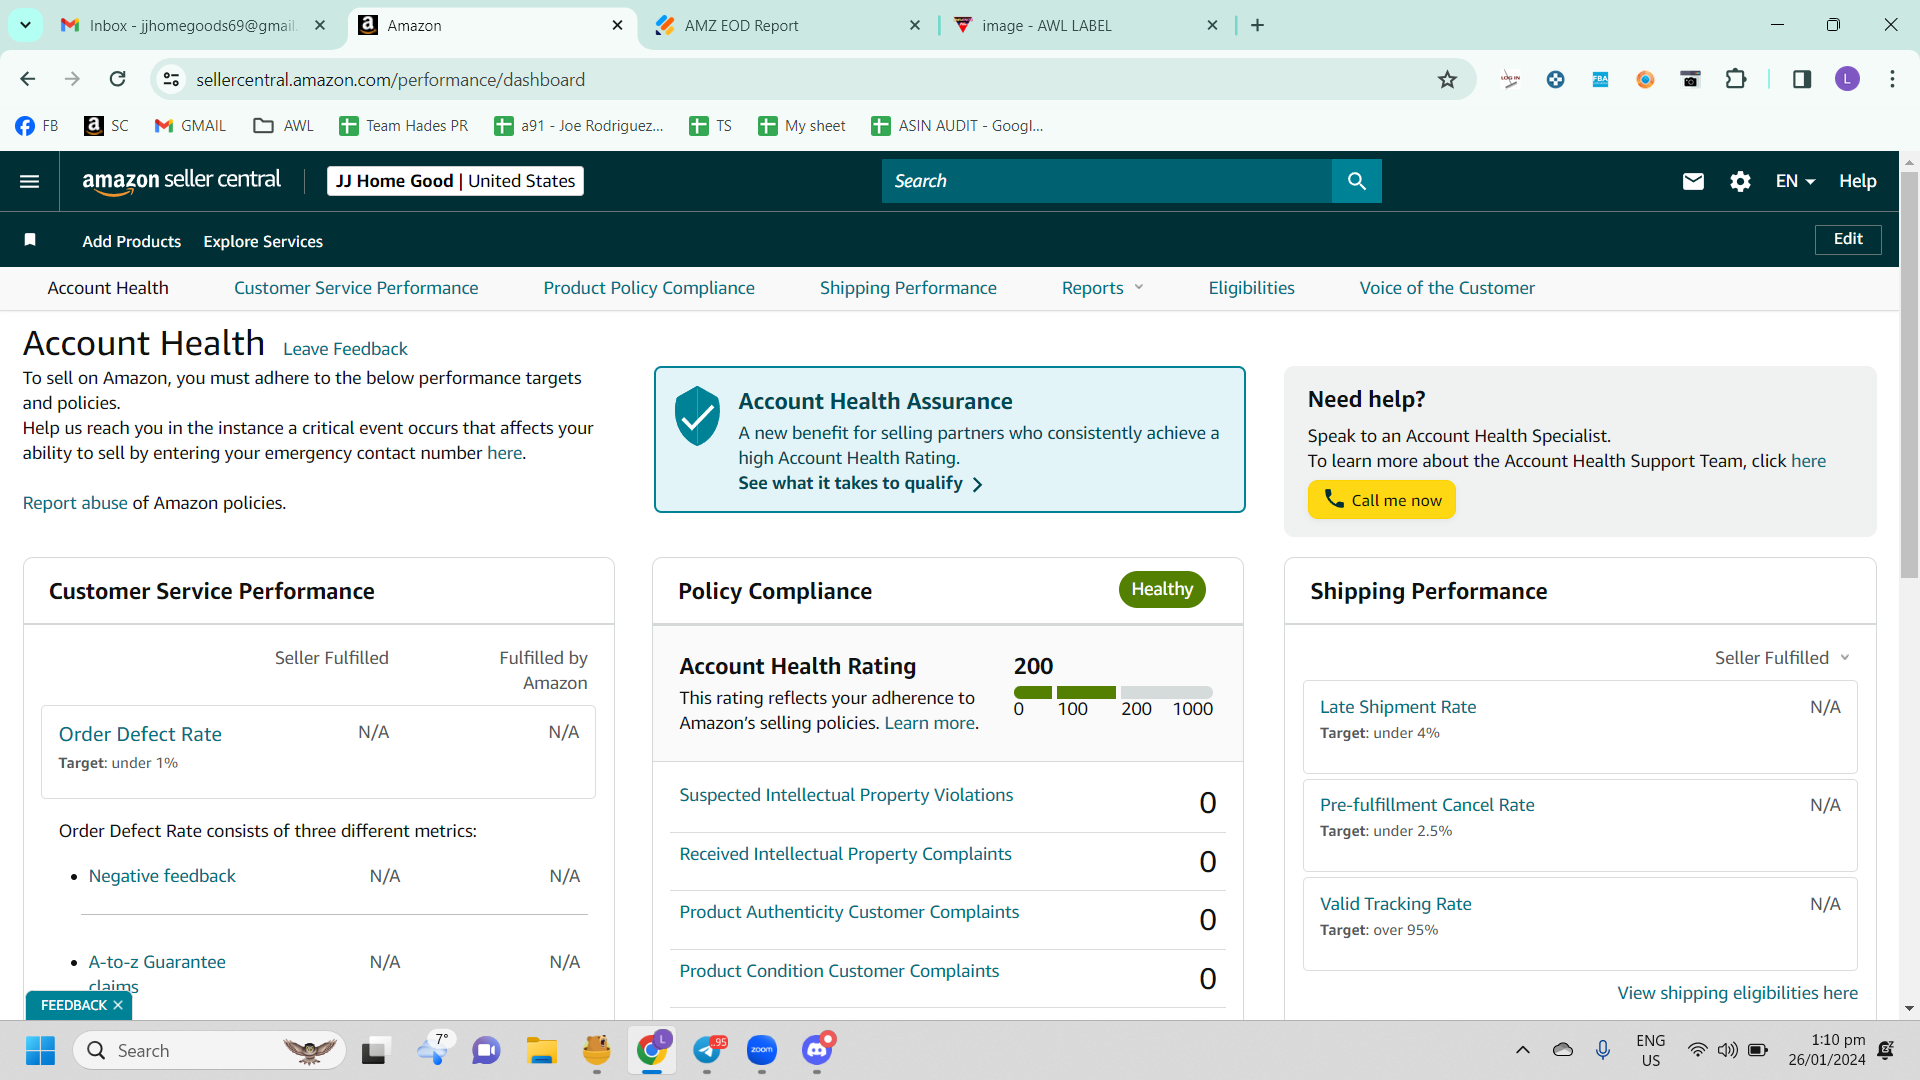Click the Windows taskbar search box
Image resolution: width=1920 pixels, height=1080 pixels.
point(209,1050)
